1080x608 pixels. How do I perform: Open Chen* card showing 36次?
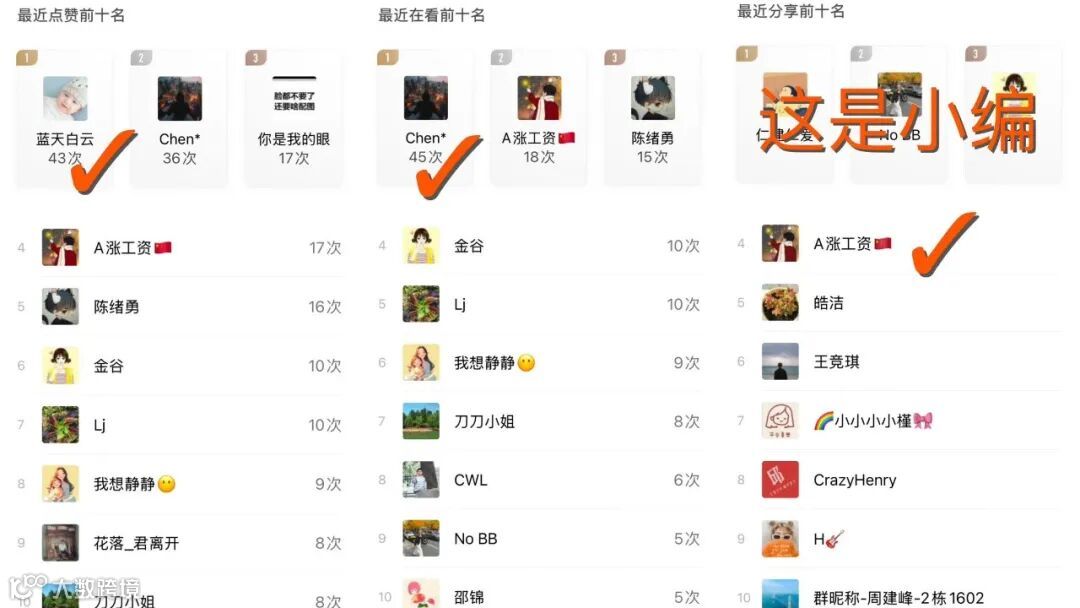(179, 118)
